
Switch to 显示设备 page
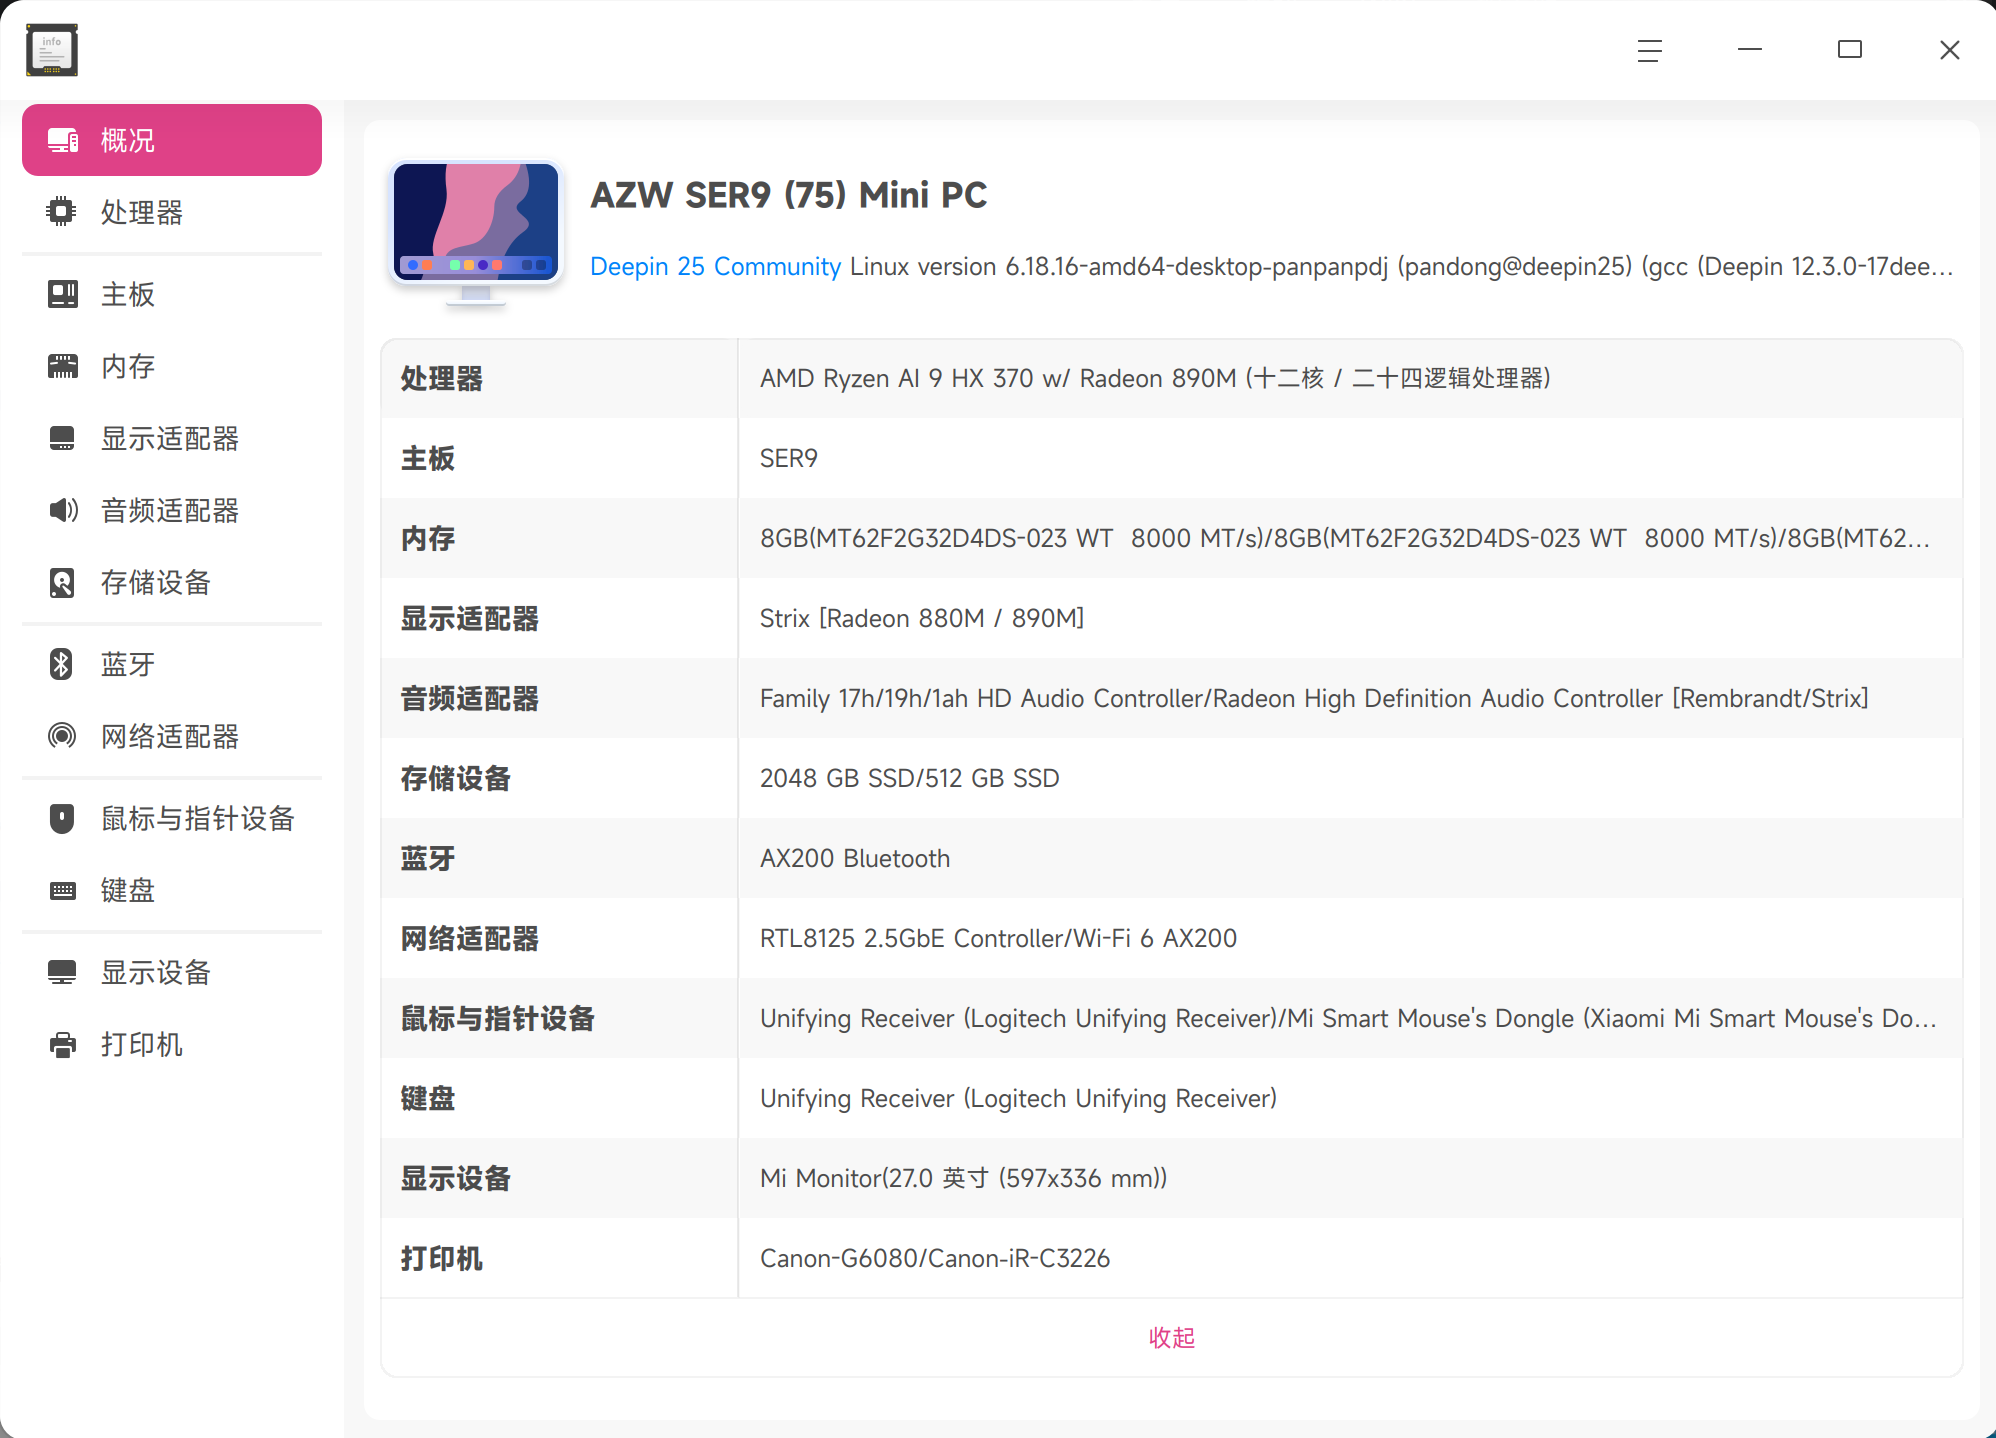tap(155, 972)
